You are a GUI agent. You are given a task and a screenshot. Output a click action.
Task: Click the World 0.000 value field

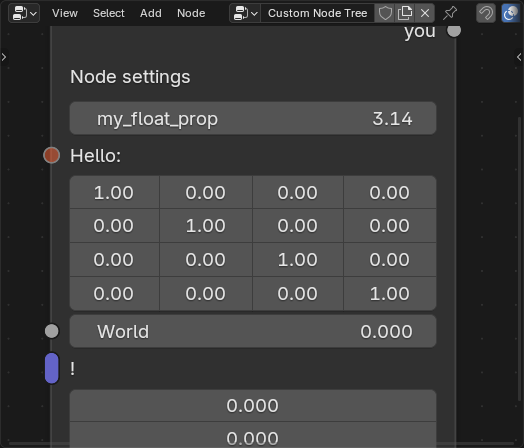[x=253, y=331]
